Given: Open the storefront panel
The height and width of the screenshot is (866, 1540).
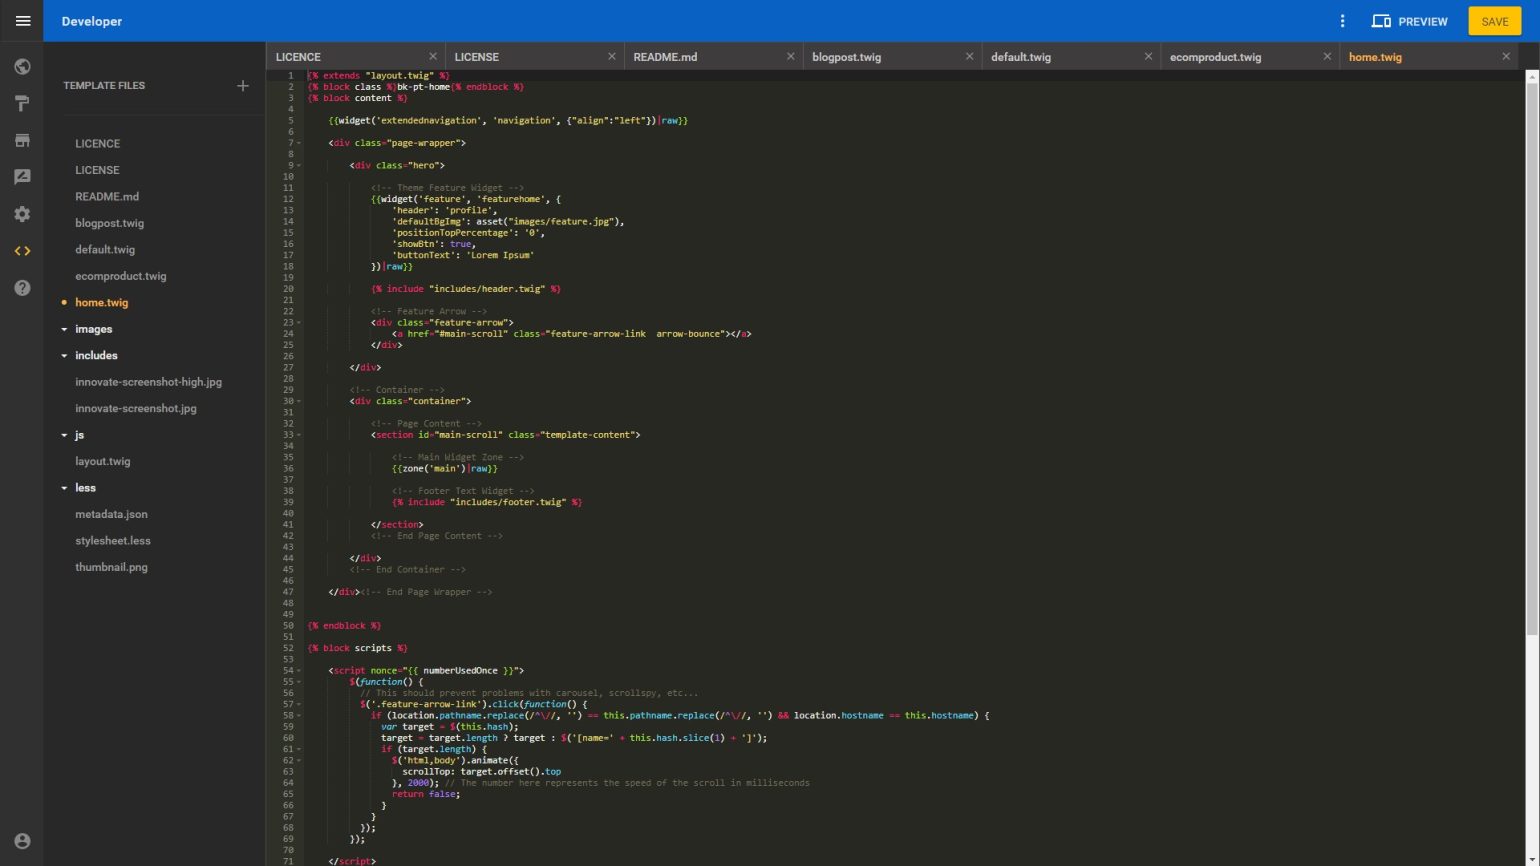Looking at the screenshot, I should [22, 140].
